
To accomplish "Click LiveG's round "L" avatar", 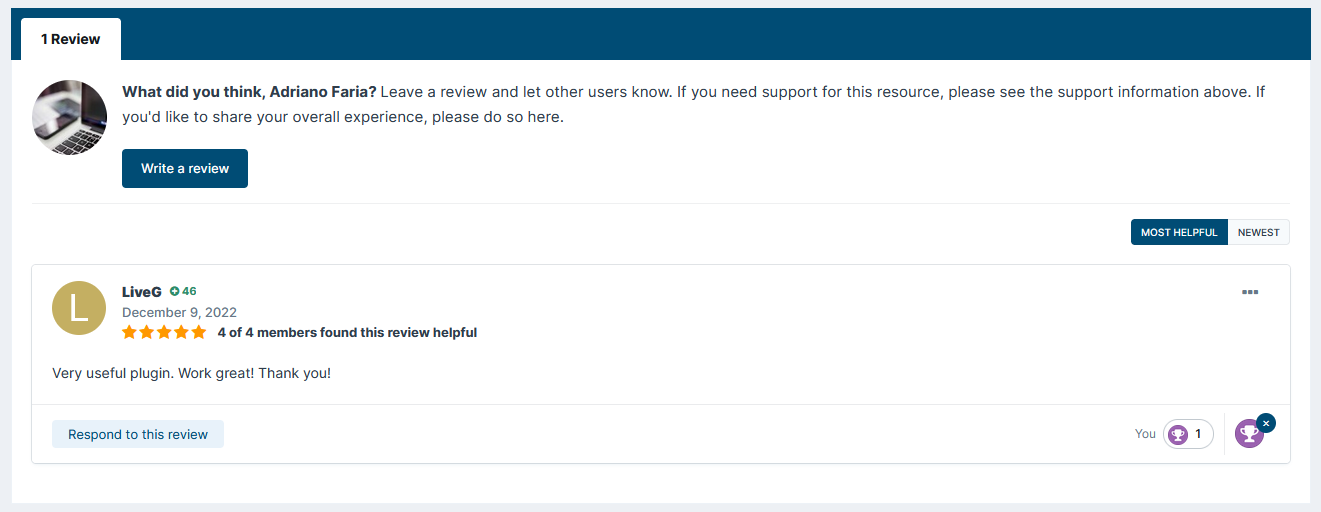I will (79, 308).
